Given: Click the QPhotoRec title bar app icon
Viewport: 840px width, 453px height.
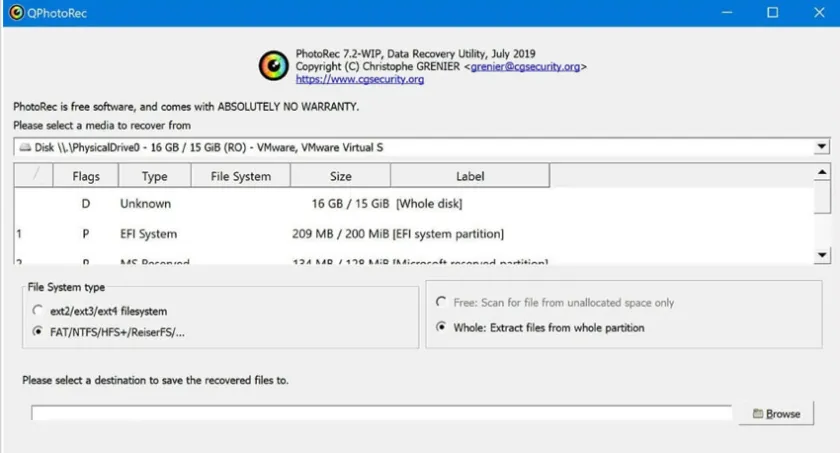Looking at the screenshot, I should tap(15, 13).
